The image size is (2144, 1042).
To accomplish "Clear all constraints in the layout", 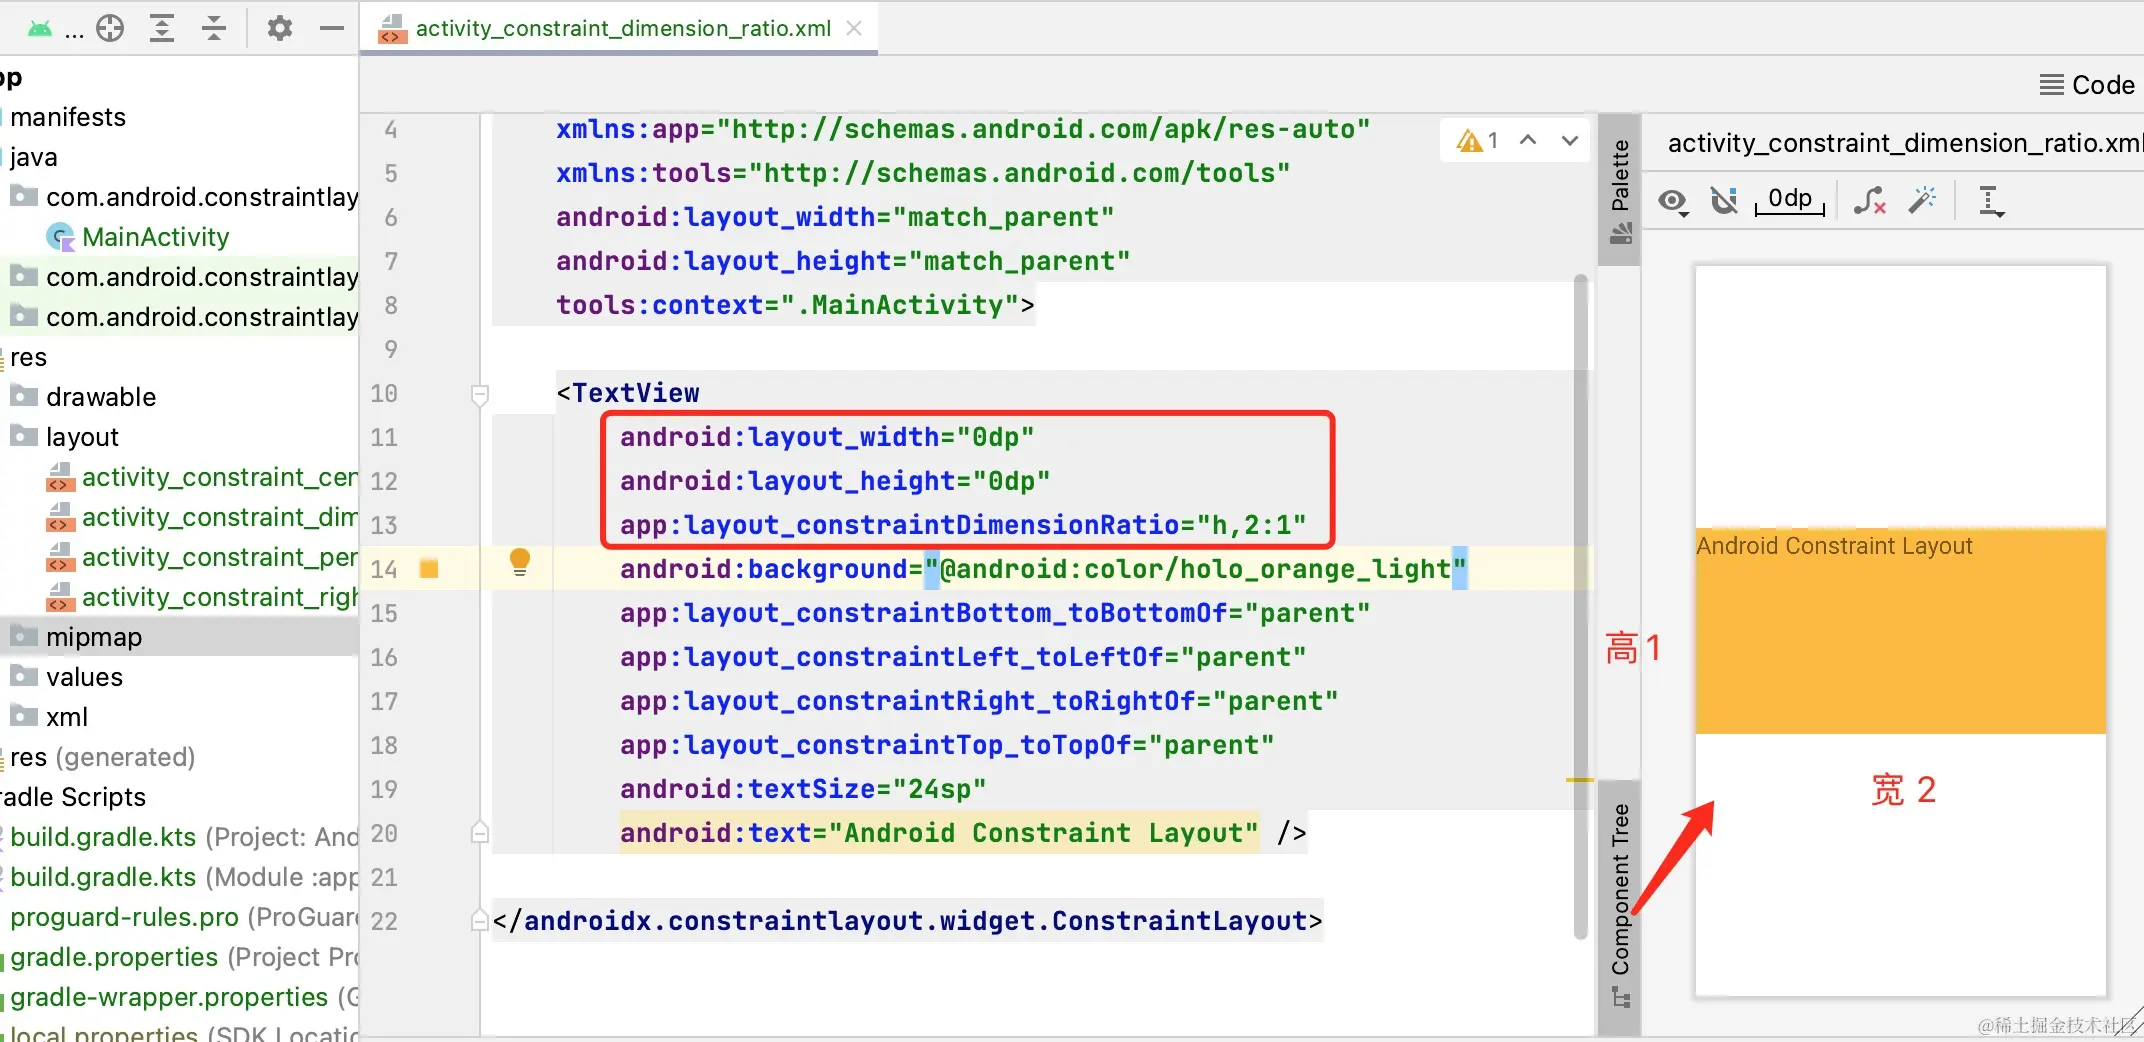I will tap(1870, 201).
